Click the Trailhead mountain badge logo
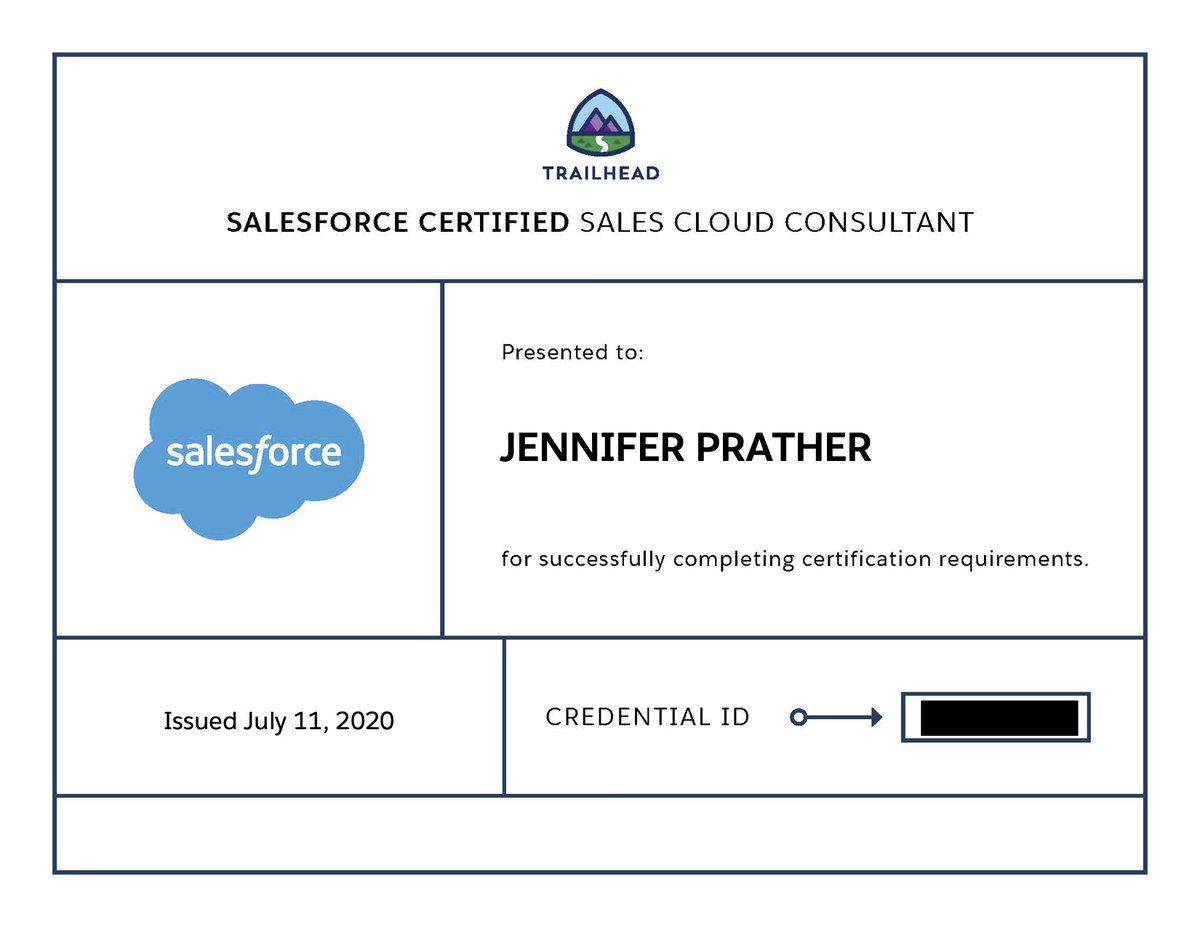 point(600,124)
